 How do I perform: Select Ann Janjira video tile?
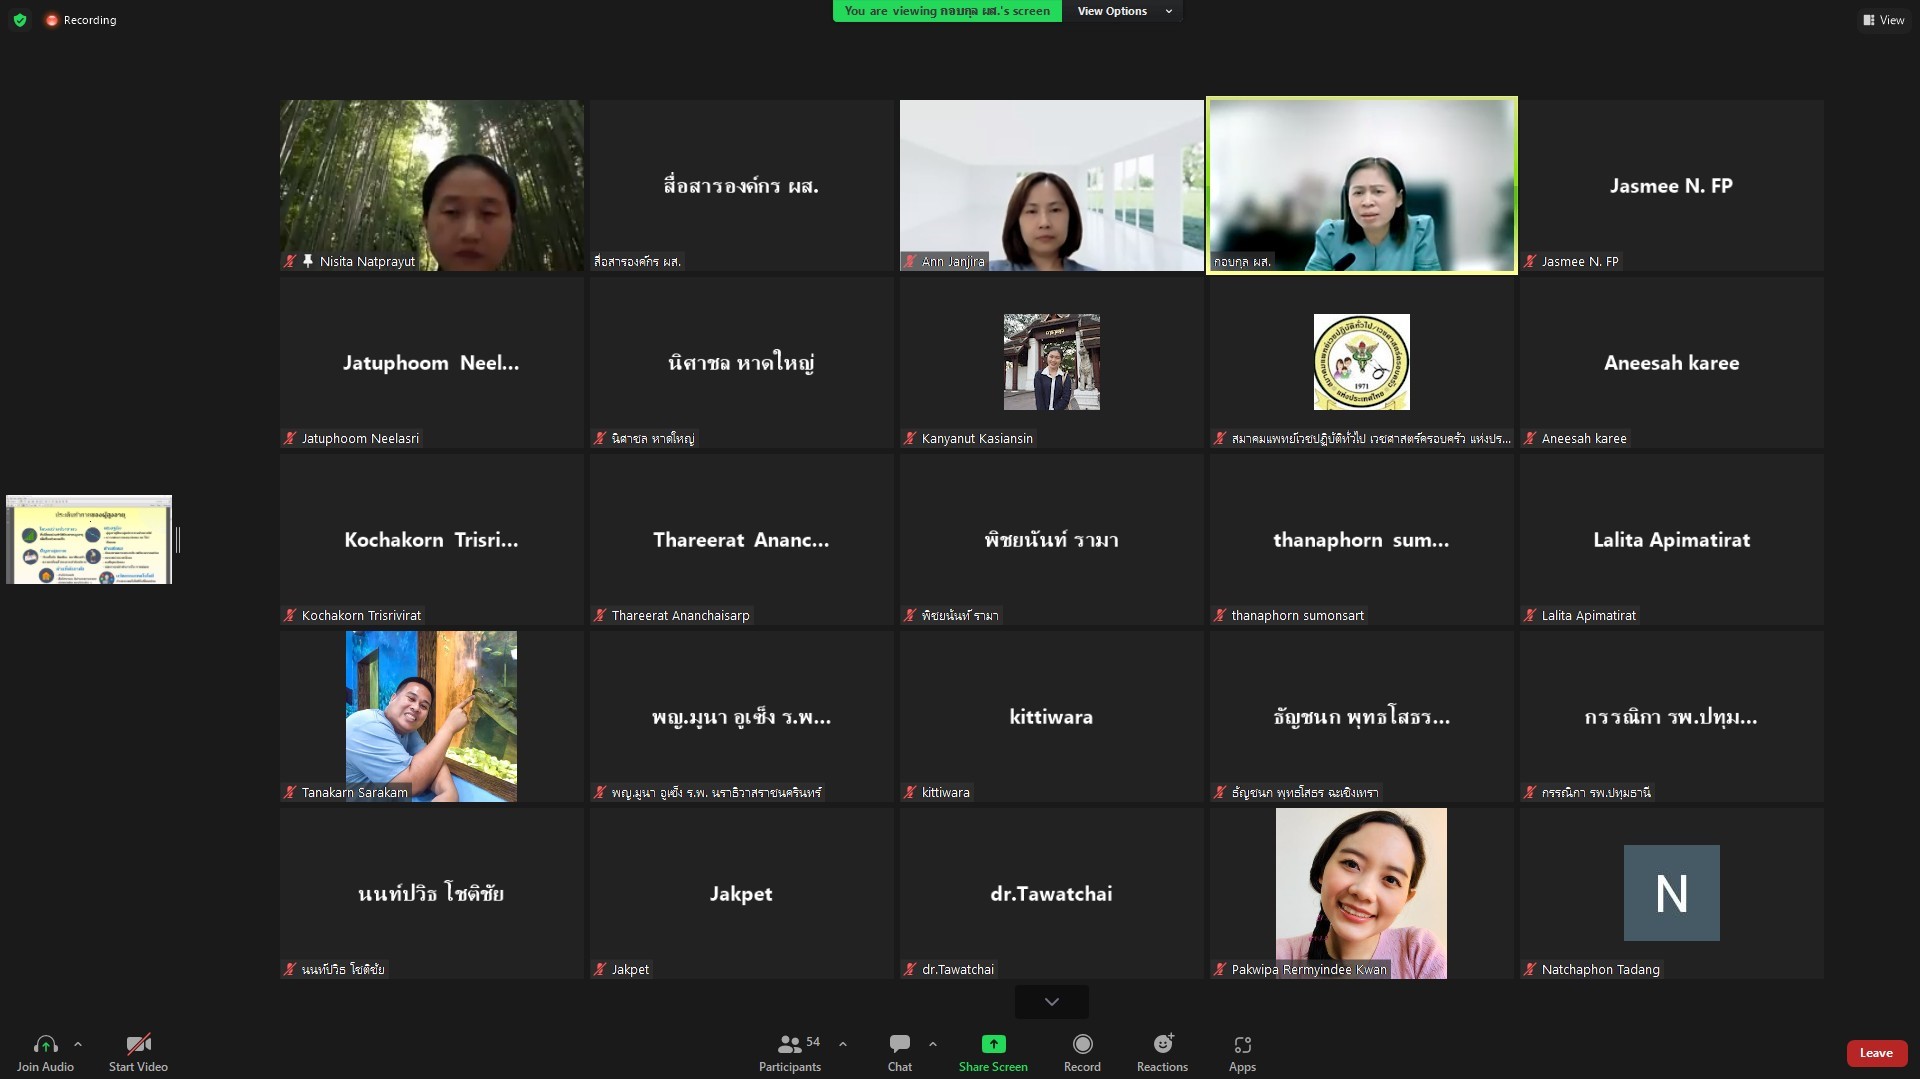pyautogui.click(x=1052, y=185)
